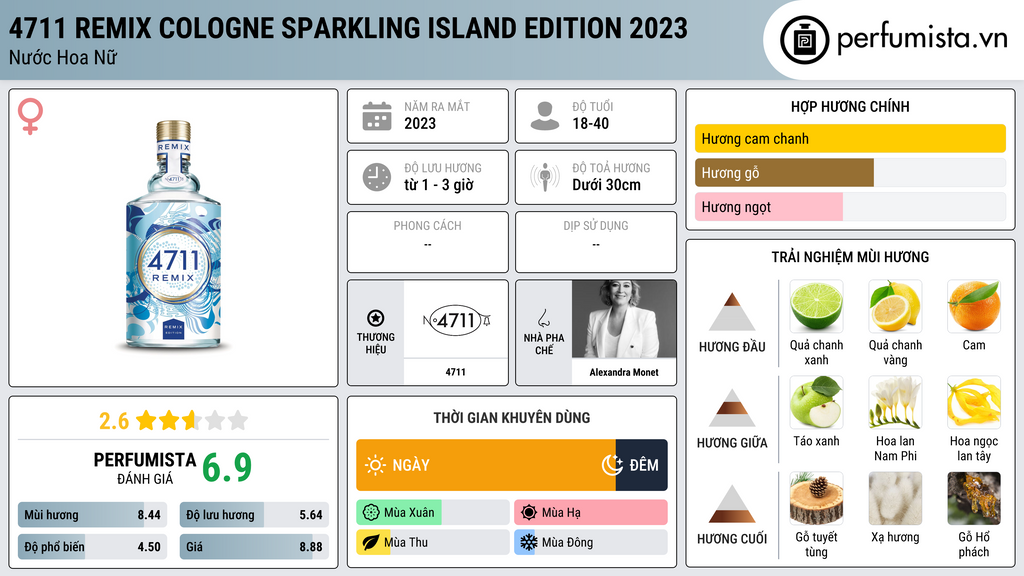Click the Mùi hương 8.44 rating bar

[x=92, y=515]
